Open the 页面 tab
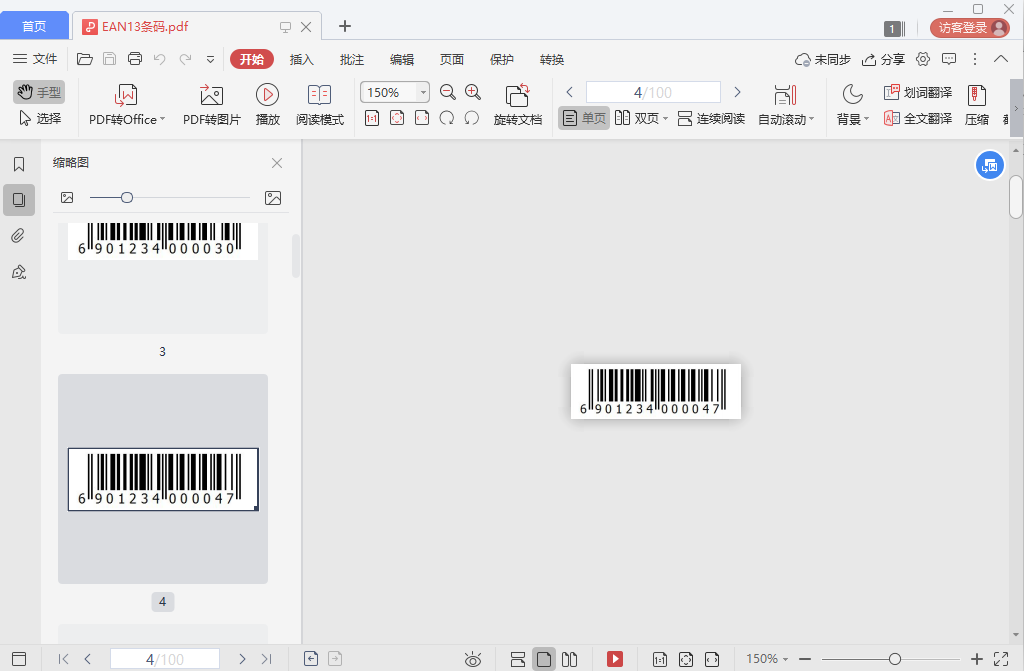Image resolution: width=1024 pixels, height=671 pixels. (x=451, y=59)
